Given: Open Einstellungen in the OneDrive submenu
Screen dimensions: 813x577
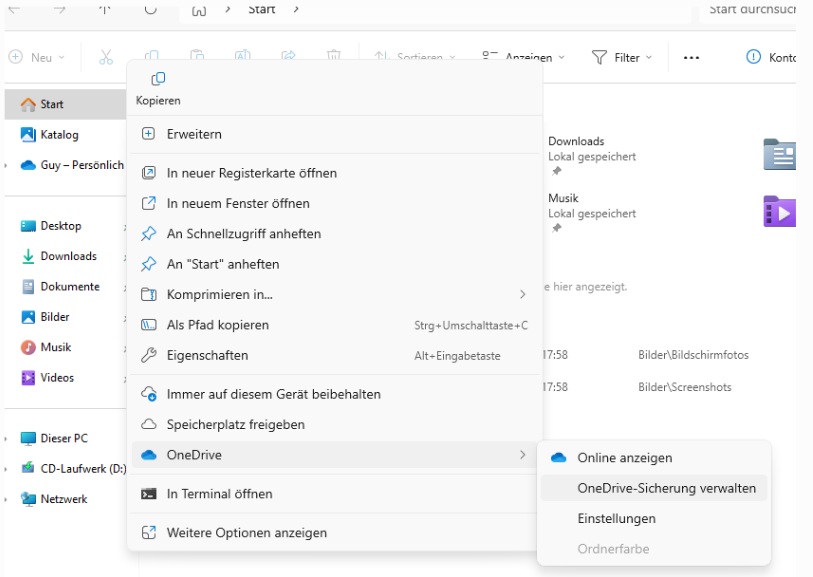Looking at the screenshot, I should pyautogui.click(x=654, y=518).
